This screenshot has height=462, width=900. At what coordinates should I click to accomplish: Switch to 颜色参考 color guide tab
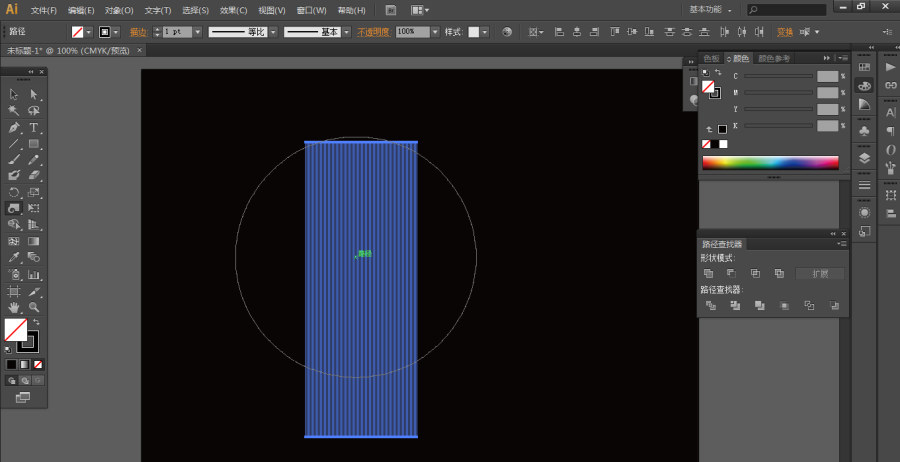coord(774,59)
